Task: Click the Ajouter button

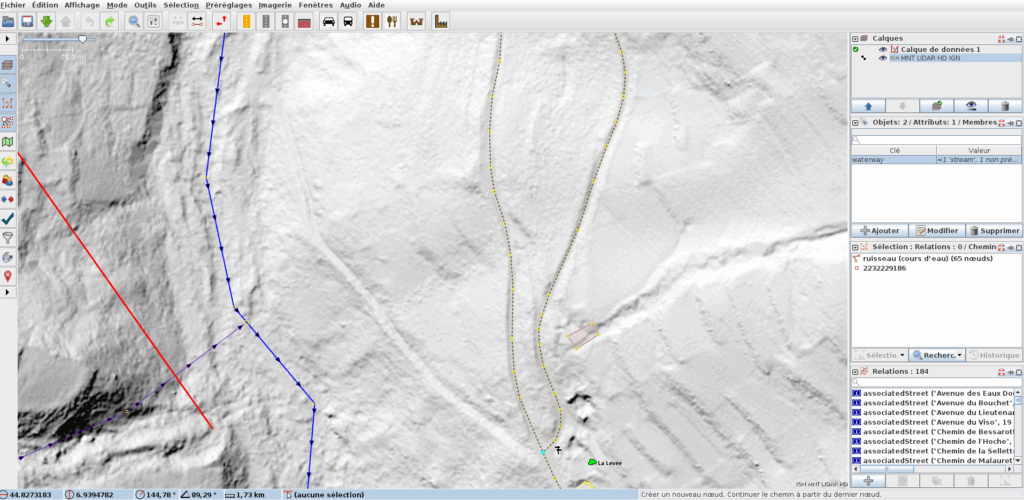Action: 880,230
